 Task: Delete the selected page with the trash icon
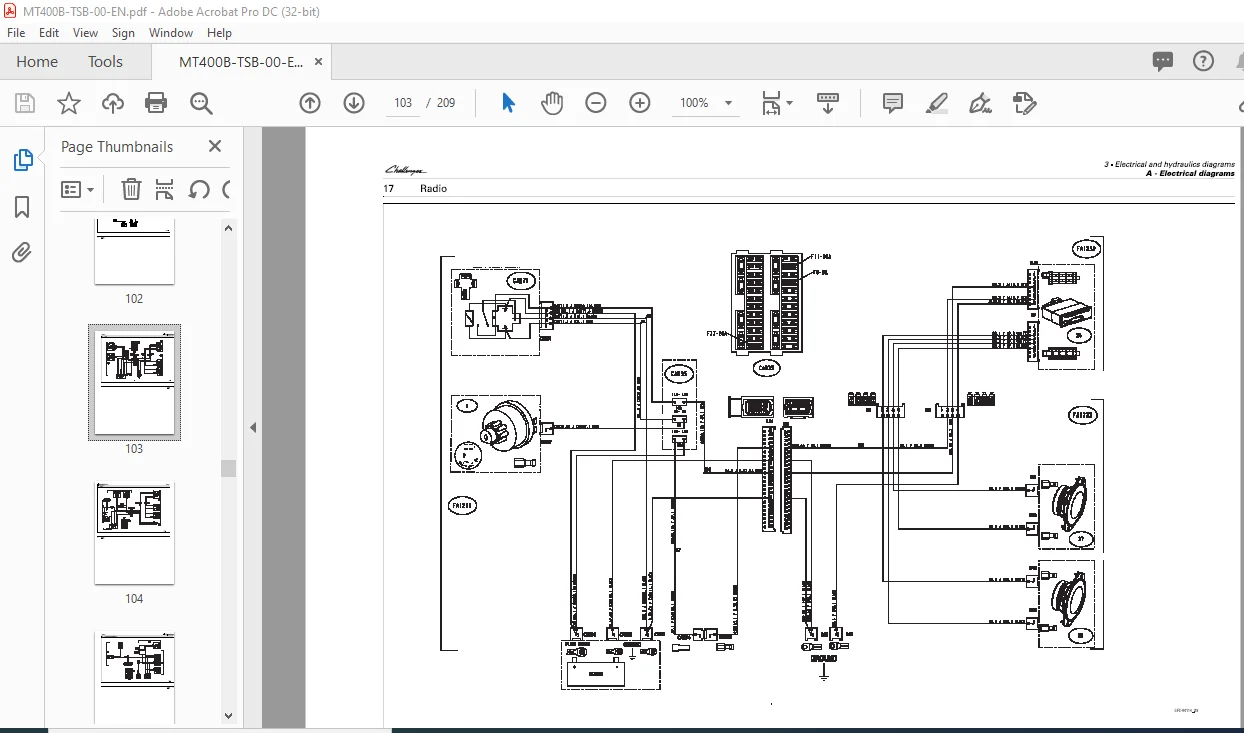click(x=131, y=189)
